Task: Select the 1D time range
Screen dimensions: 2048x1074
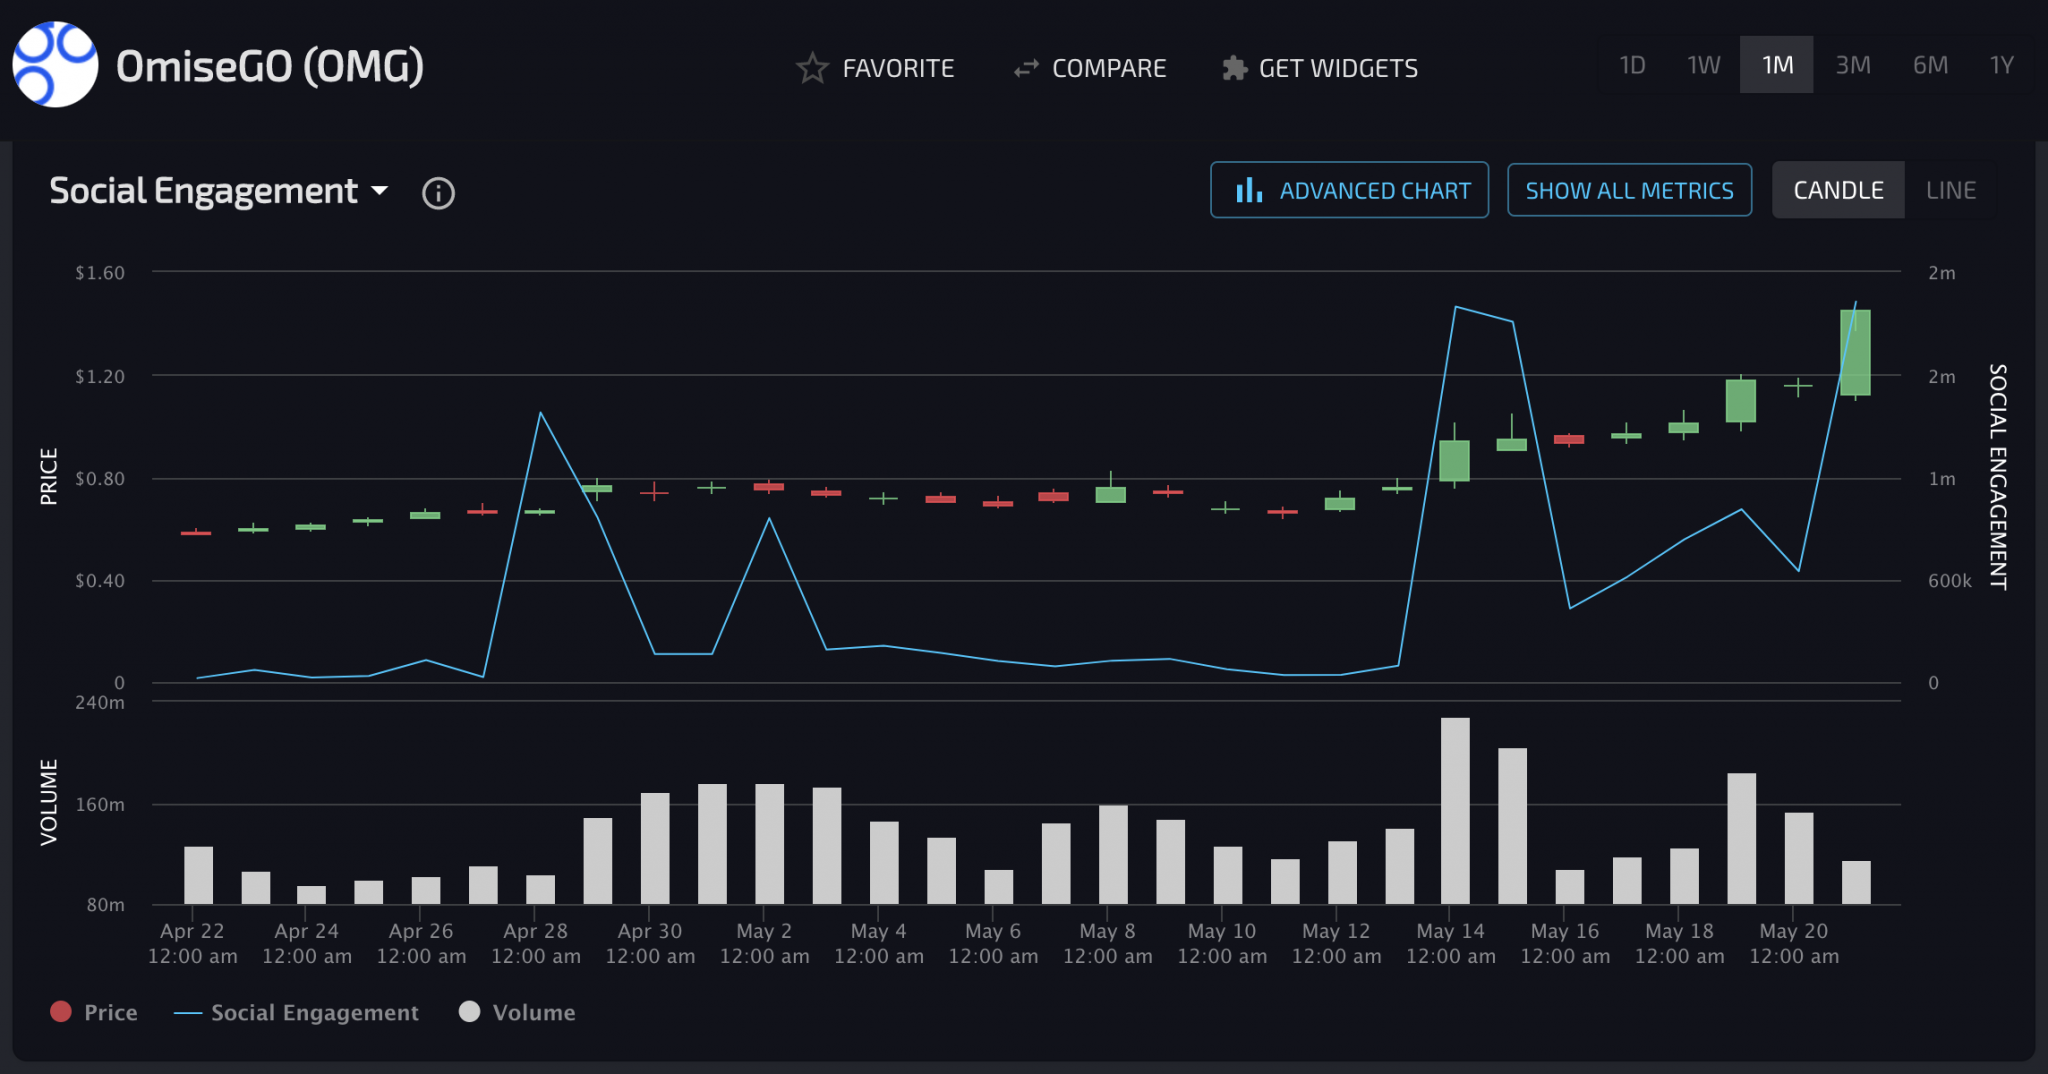Action: click(x=1632, y=65)
